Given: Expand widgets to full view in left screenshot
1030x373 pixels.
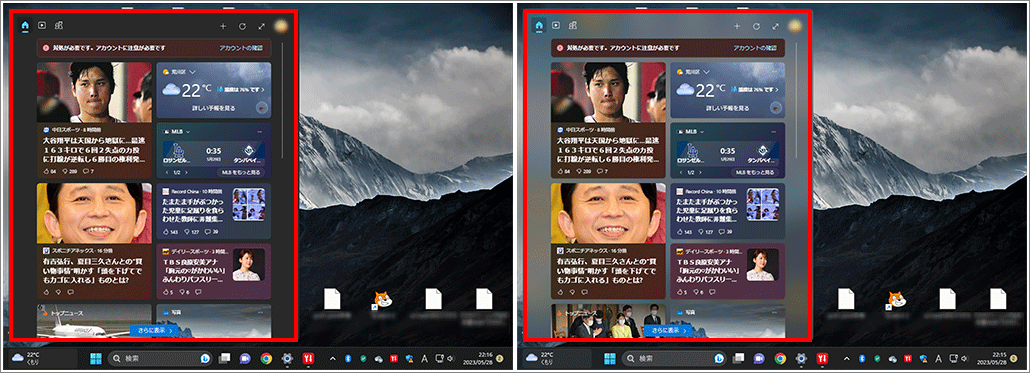Looking at the screenshot, I should [x=262, y=26].
